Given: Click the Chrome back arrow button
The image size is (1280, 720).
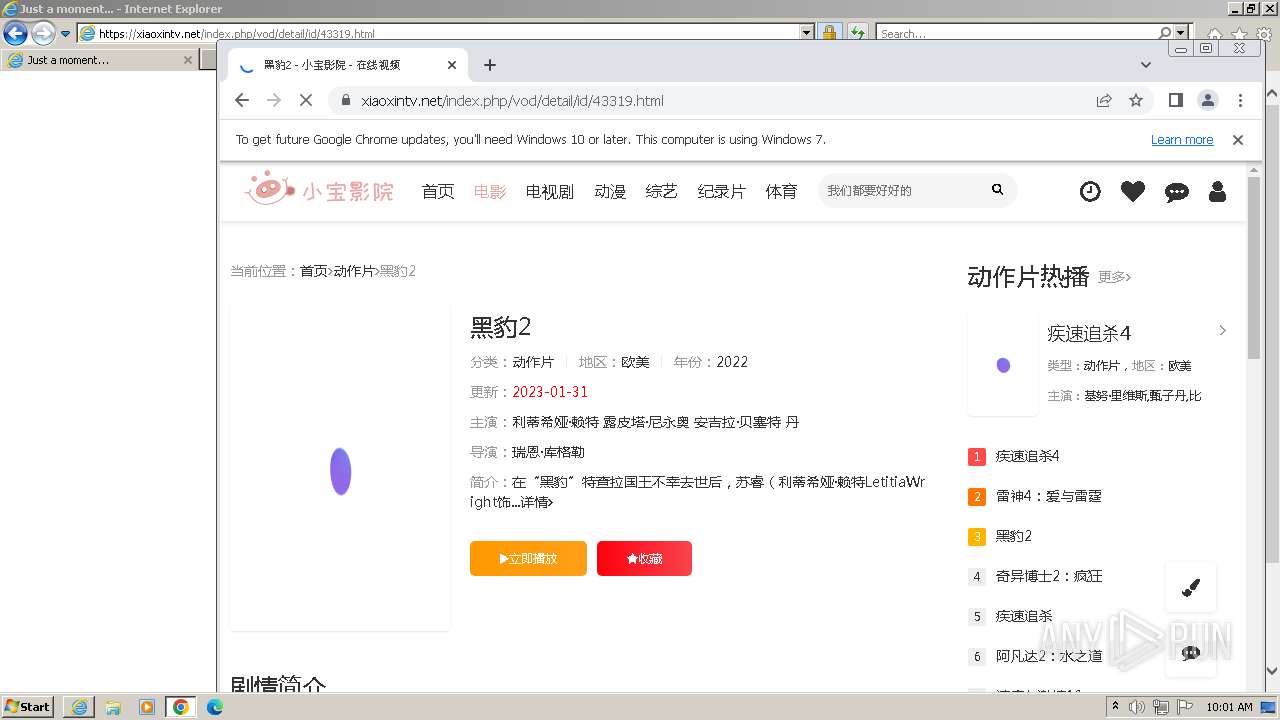Looking at the screenshot, I should [242, 100].
